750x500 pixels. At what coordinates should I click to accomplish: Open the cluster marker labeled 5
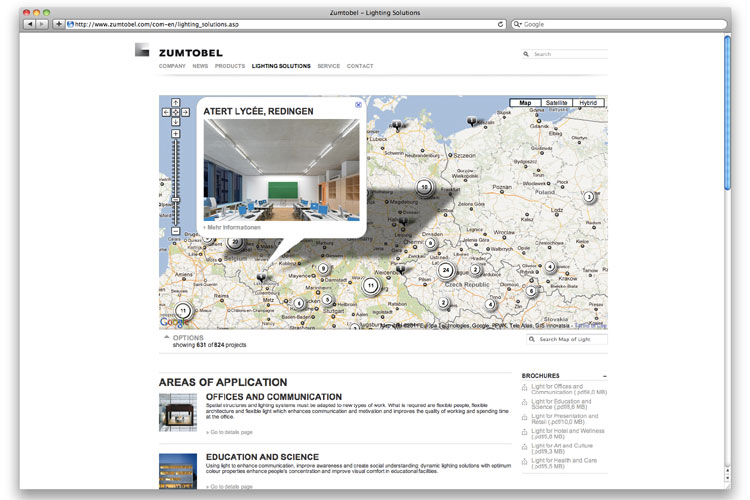tap(327, 300)
